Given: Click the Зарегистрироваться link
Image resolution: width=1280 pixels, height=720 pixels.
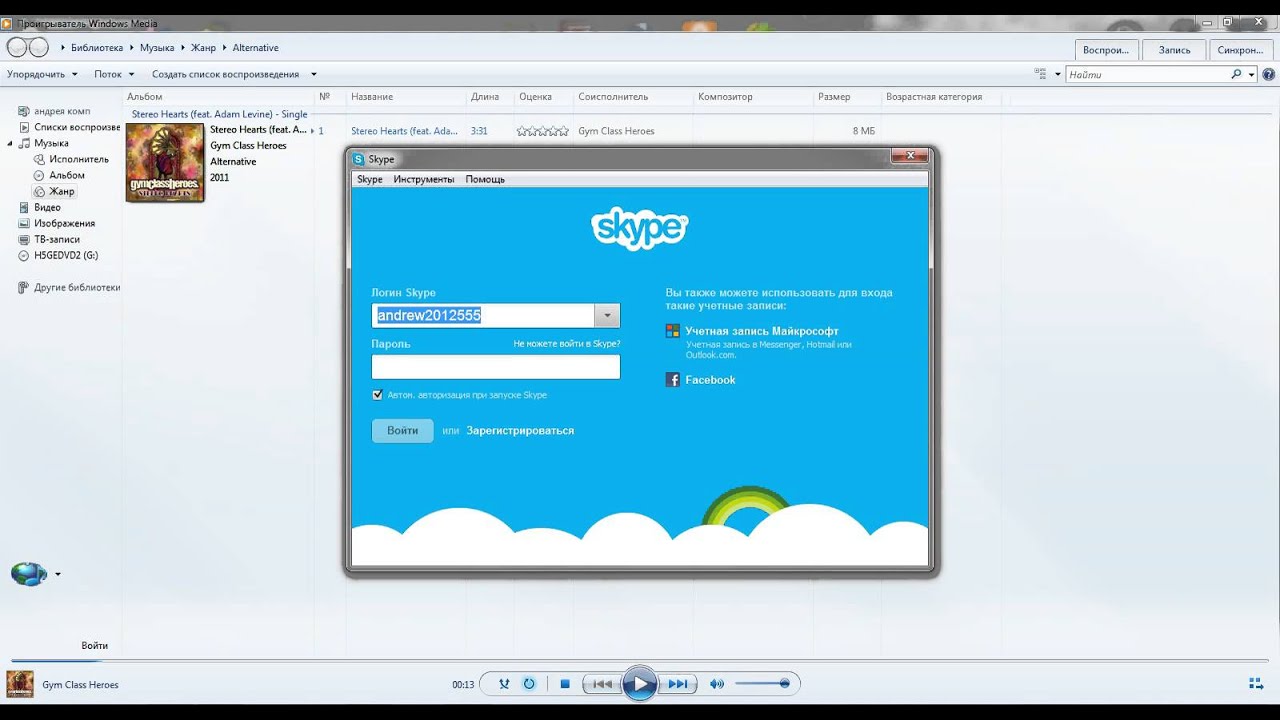Looking at the screenshot, I should tap(520, 431).
